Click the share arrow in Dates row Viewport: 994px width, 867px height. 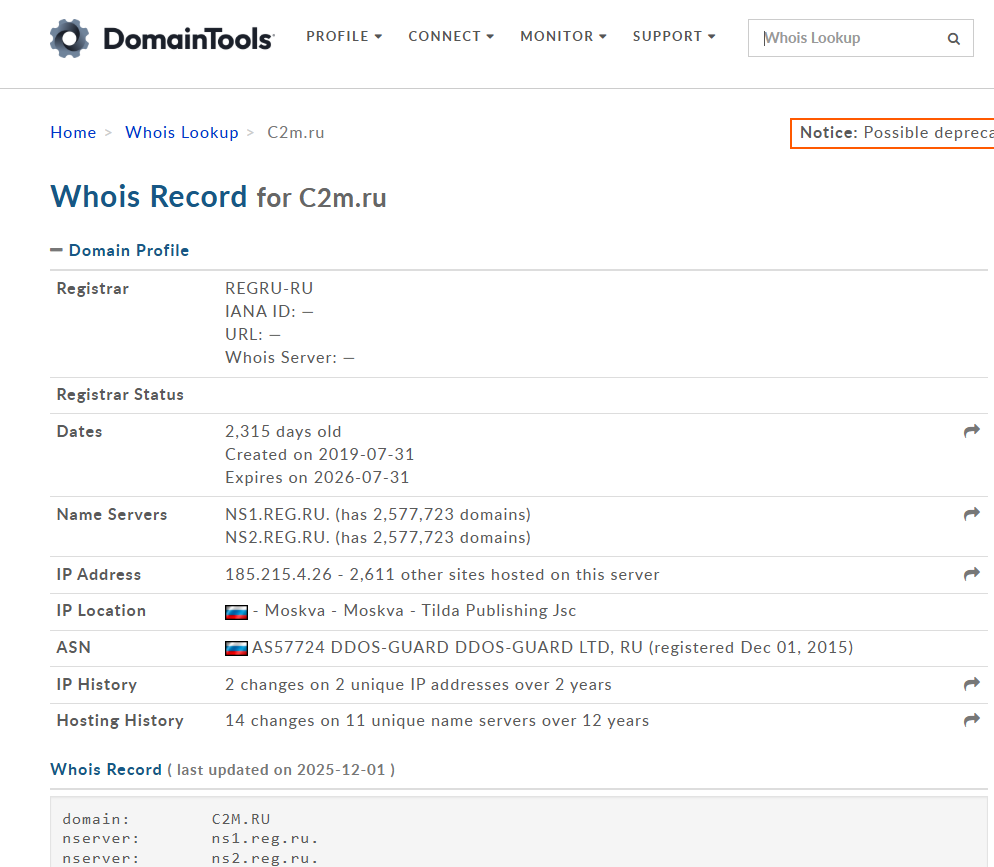(971, 431)
